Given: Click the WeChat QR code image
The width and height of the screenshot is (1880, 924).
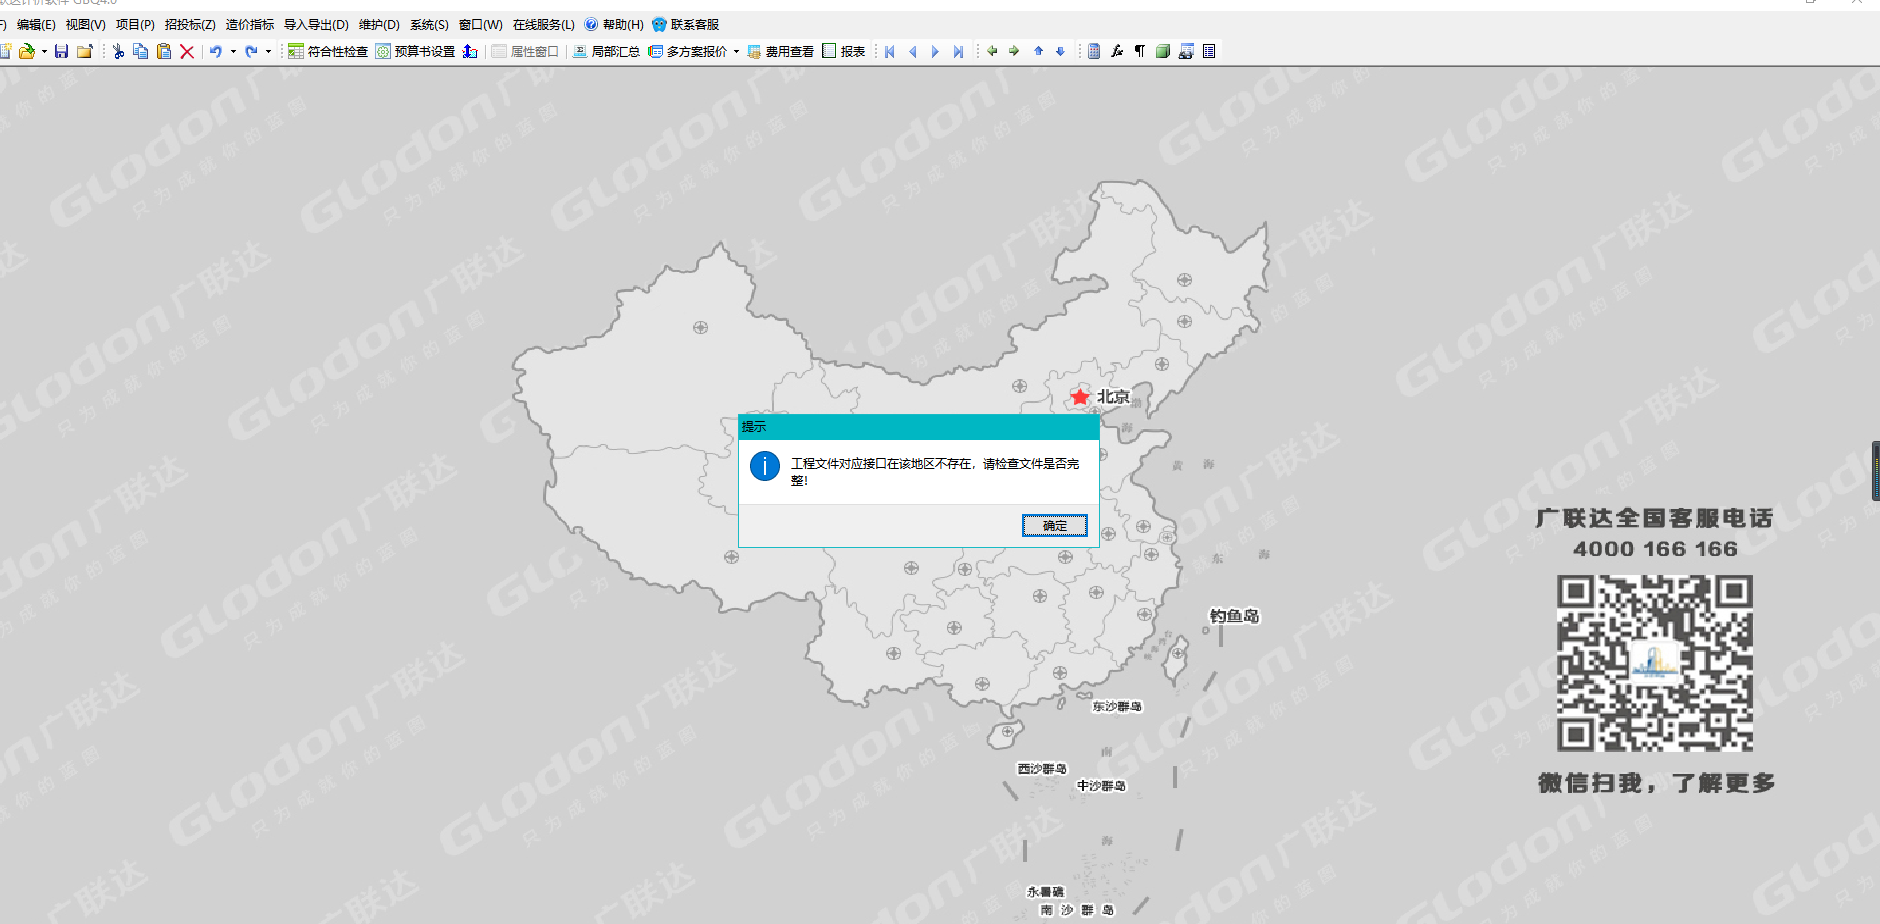Looking at the screenshot, I should point(1655,663).
